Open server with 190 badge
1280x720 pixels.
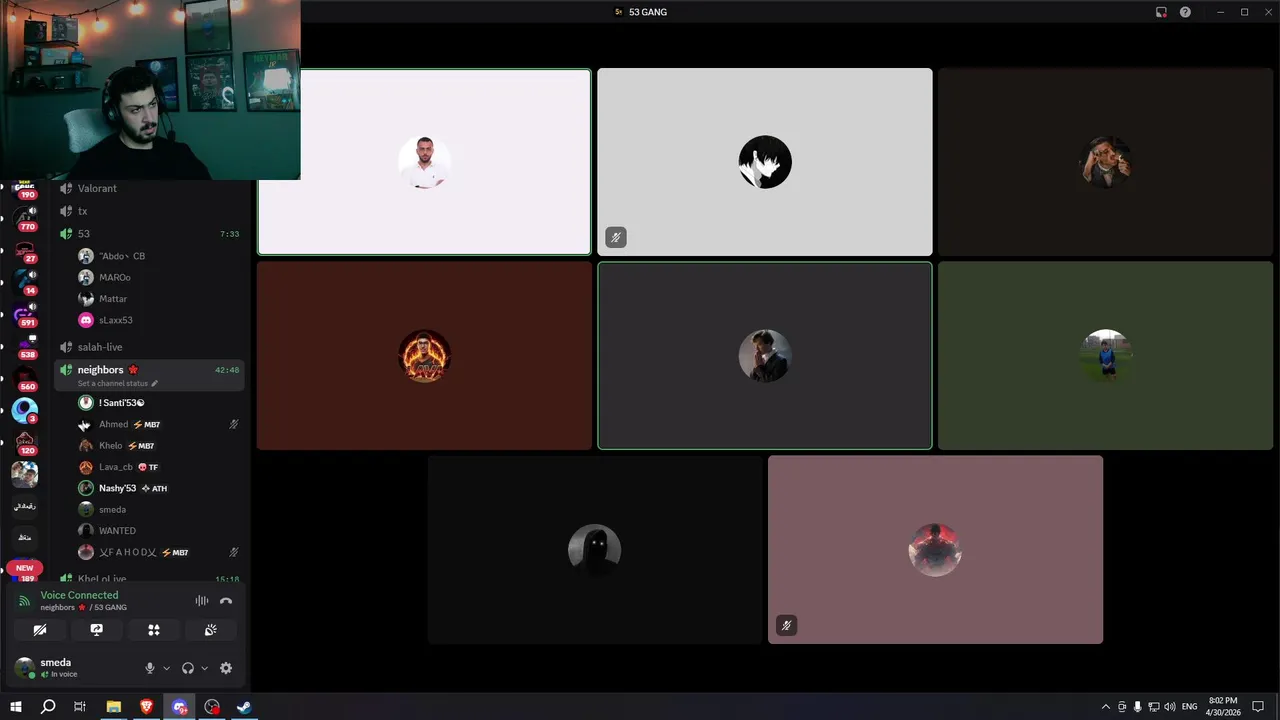pyautogui.click(x=25, y=187)
